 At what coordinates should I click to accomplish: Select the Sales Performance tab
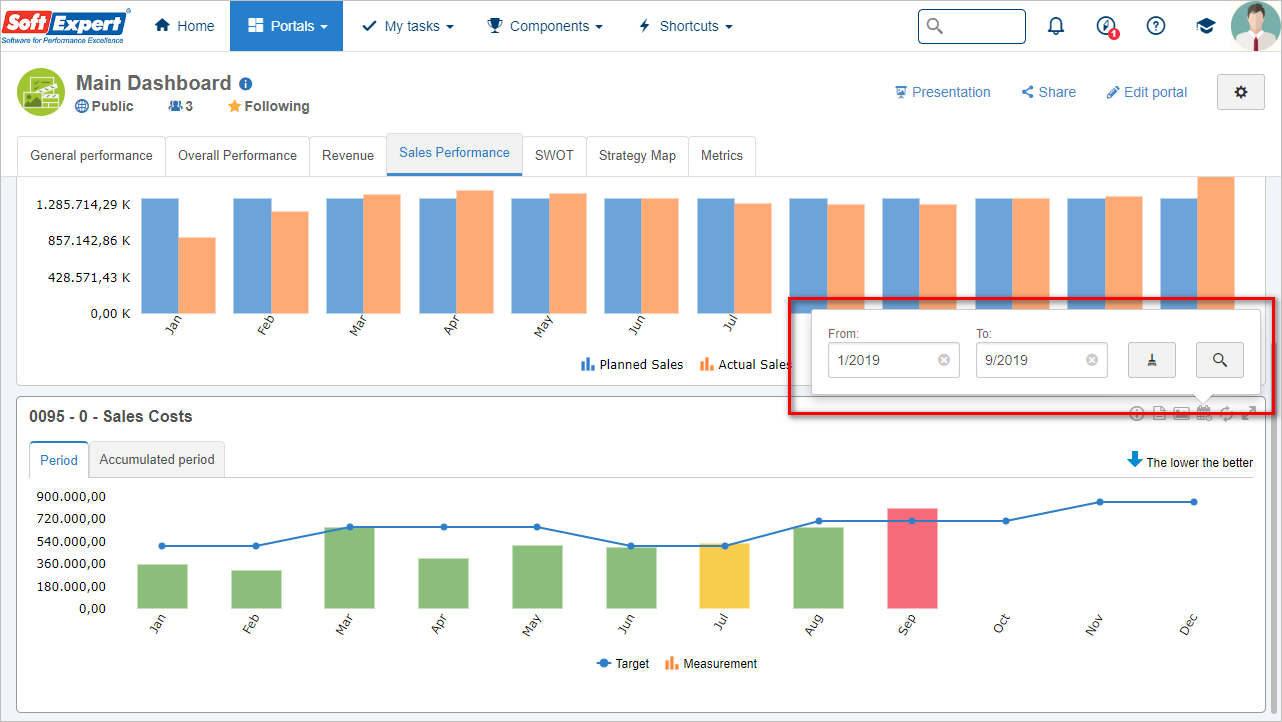pos(454,153)
